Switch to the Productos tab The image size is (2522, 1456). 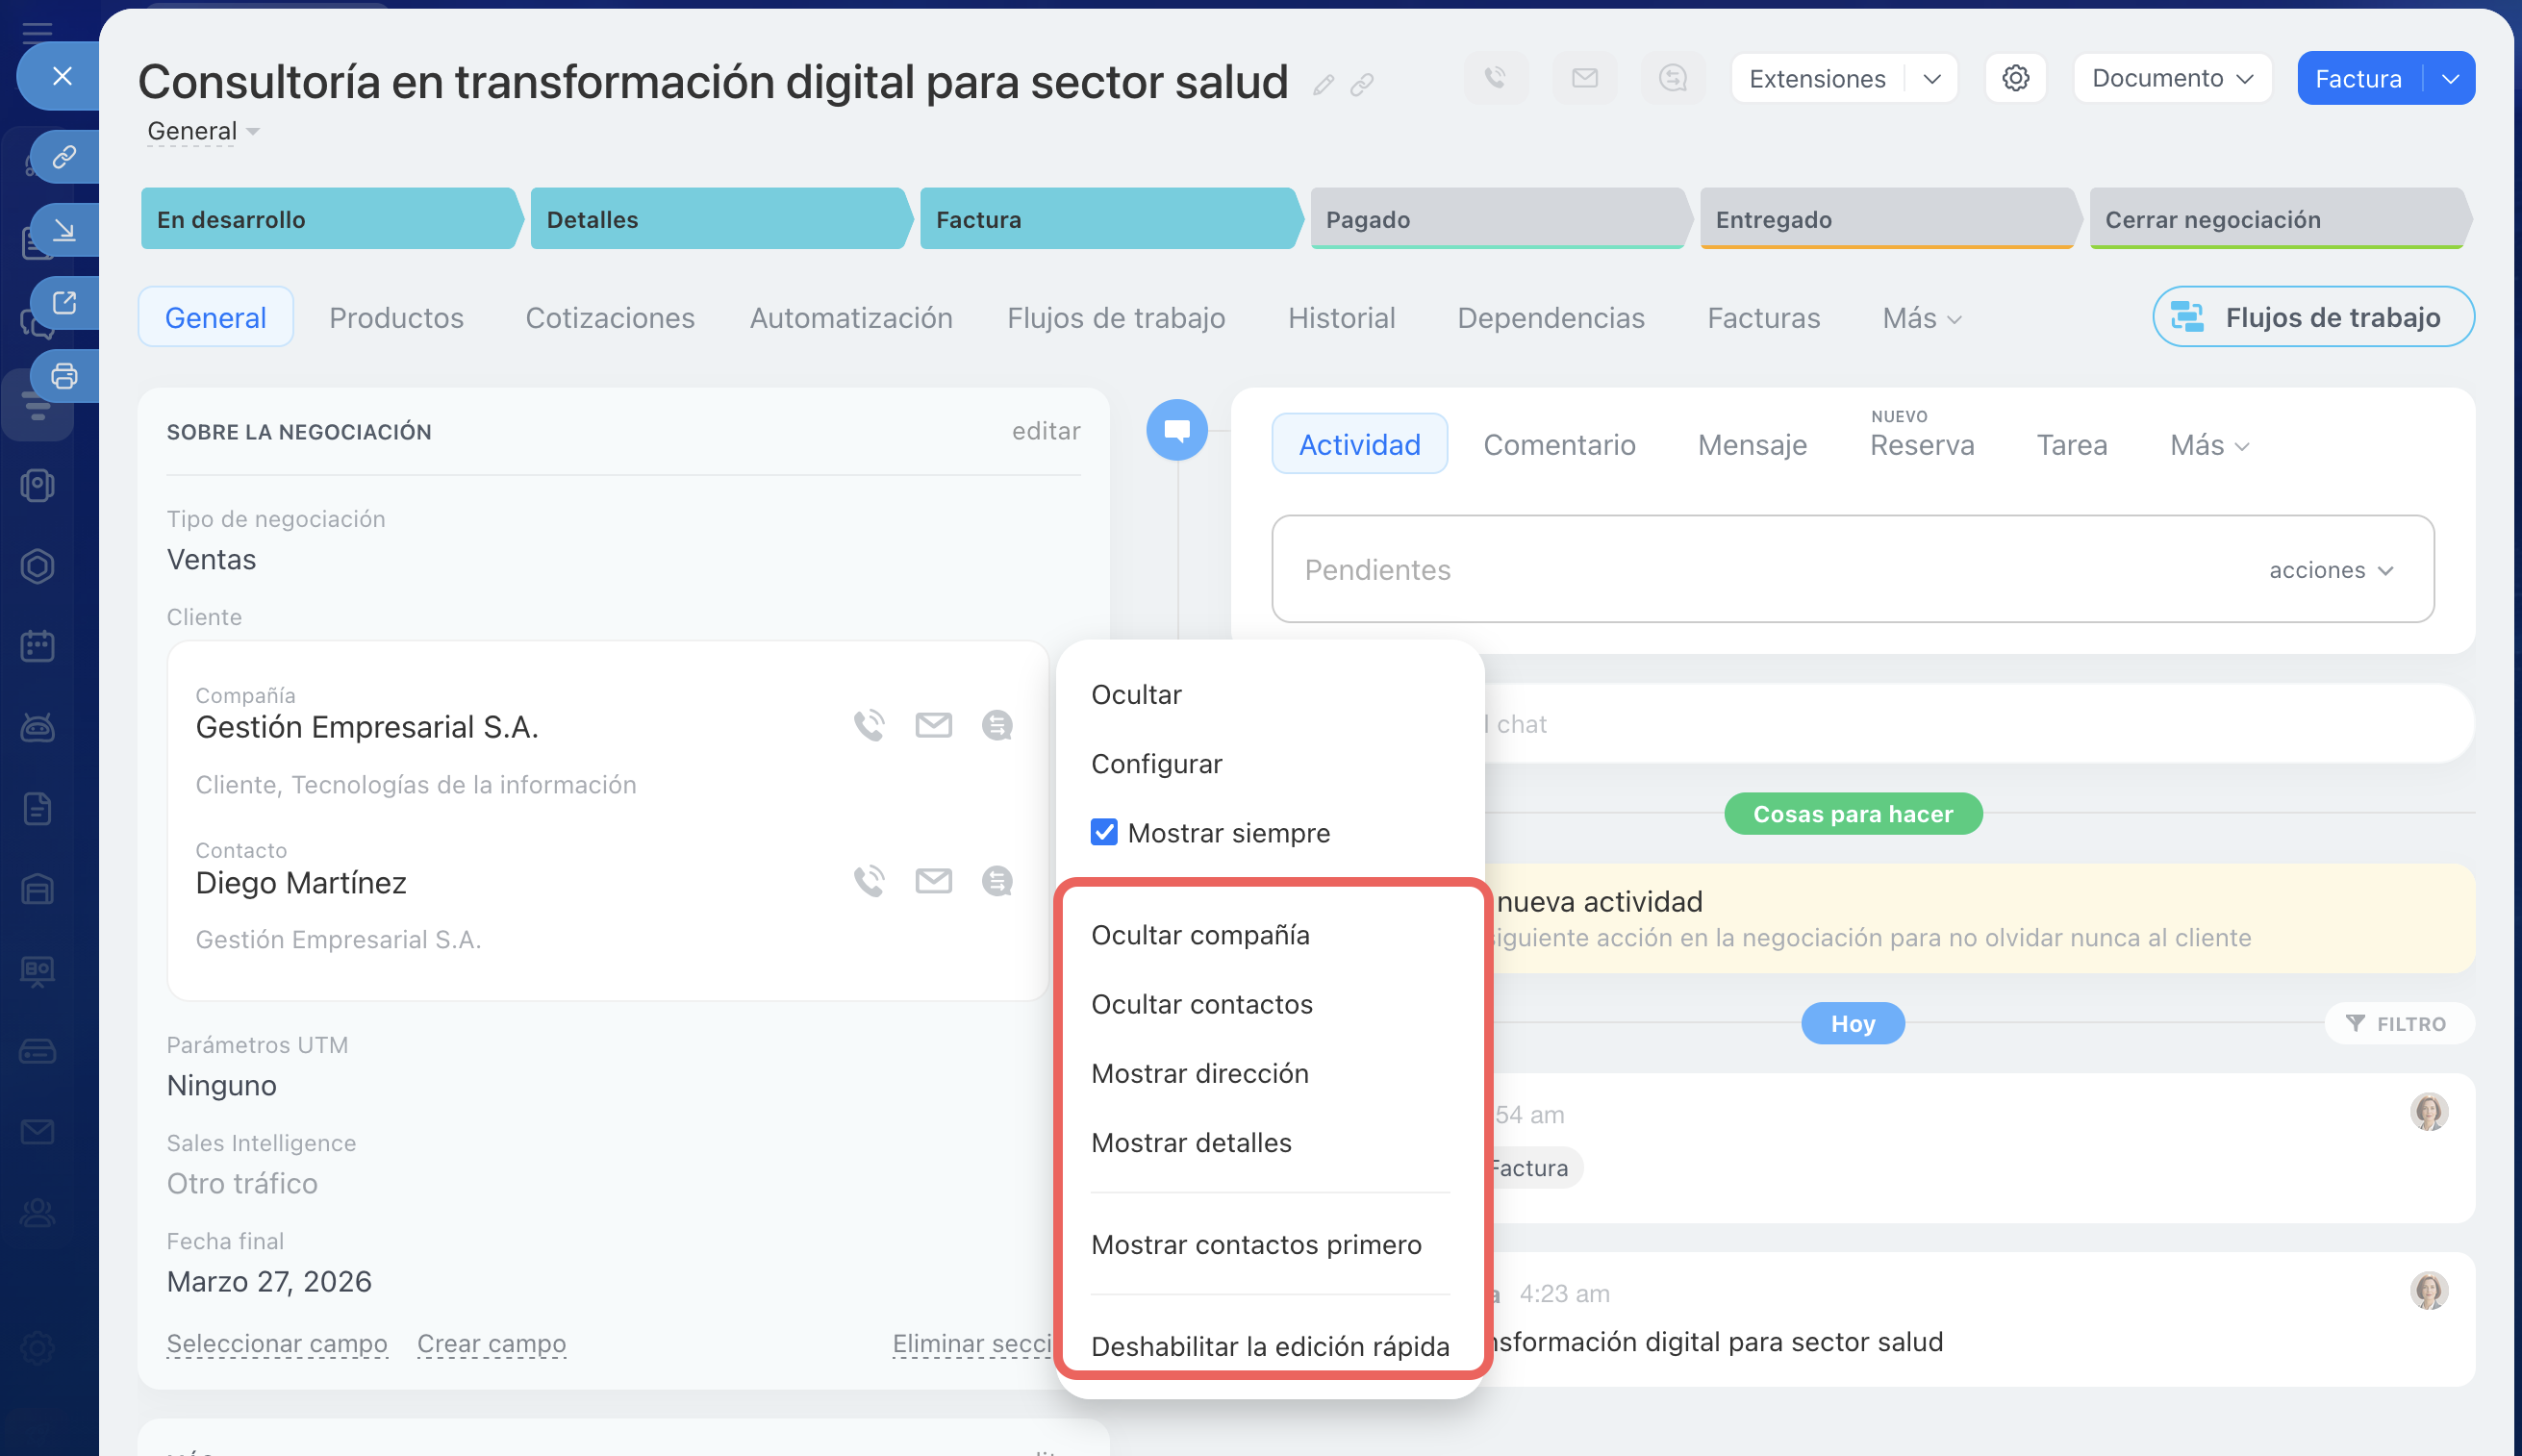396,318
